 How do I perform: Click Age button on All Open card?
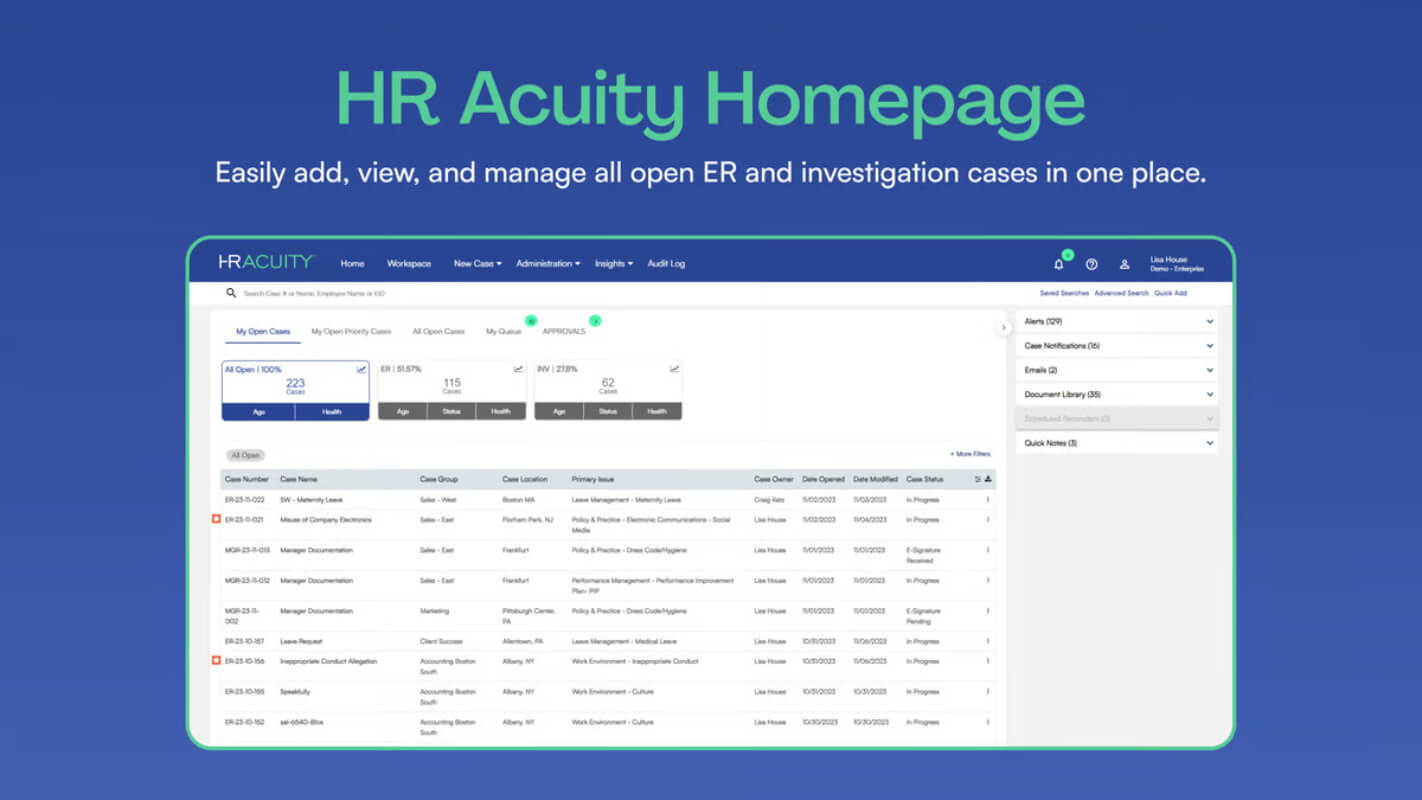[x=259, y=411]
